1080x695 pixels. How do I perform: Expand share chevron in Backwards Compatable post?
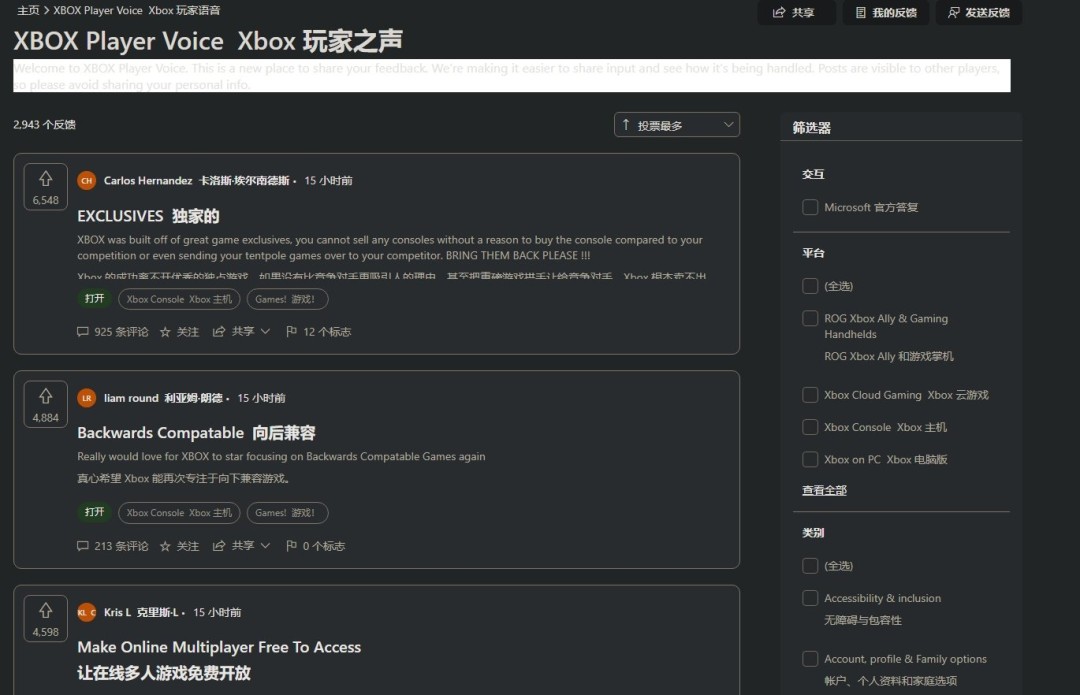pyautogui.click(x=265, y=546)
